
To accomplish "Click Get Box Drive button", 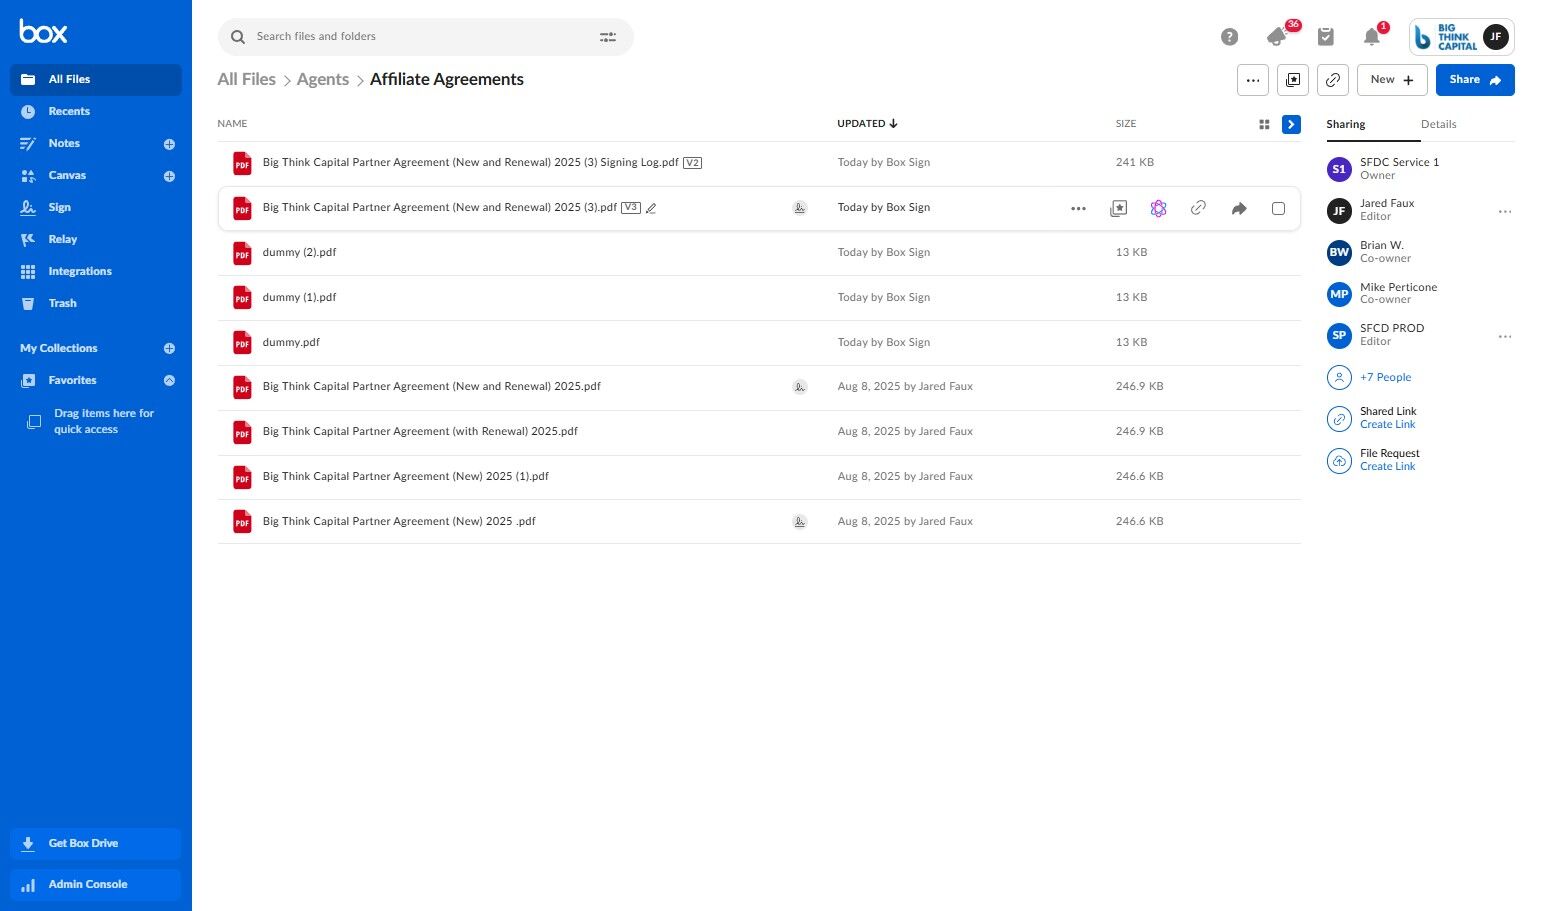I will click(x=96, y=843).
